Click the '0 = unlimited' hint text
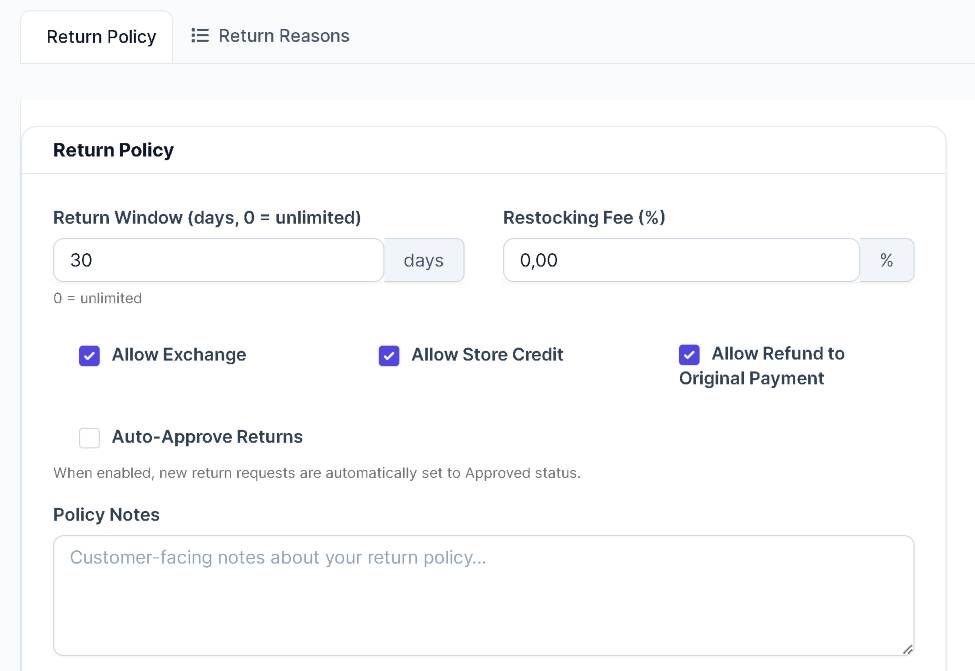This screenshot has height=671, width=975. pos(98,298)
